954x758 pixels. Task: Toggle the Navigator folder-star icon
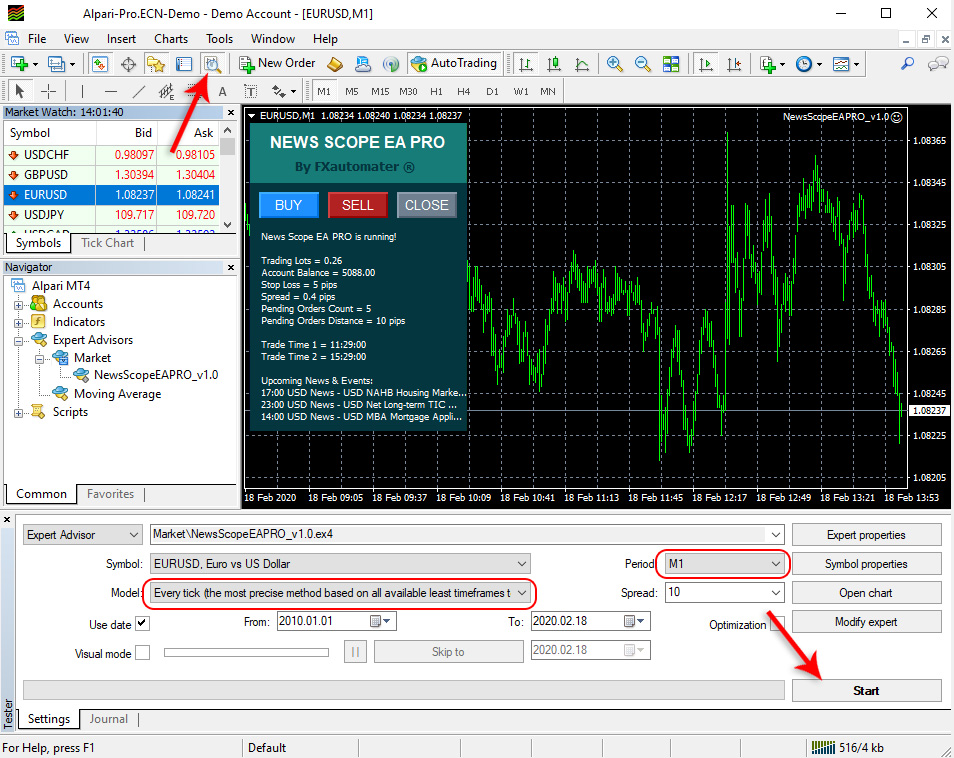[156, 64]
